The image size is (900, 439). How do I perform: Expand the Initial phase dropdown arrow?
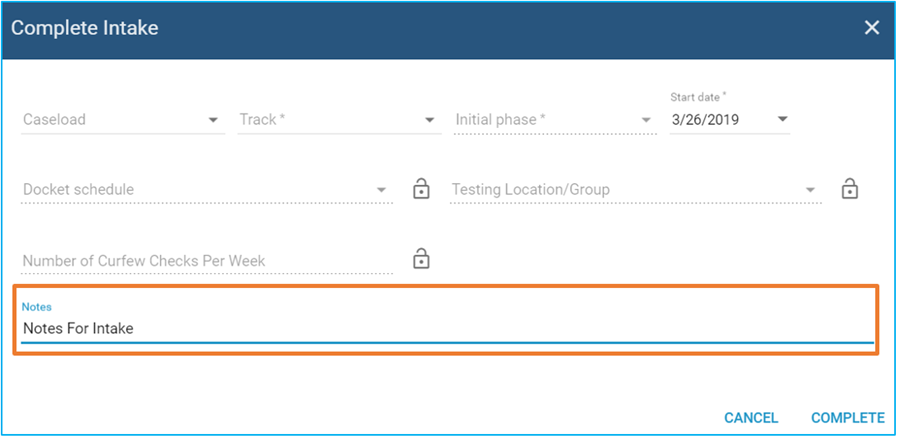point(647,120)
